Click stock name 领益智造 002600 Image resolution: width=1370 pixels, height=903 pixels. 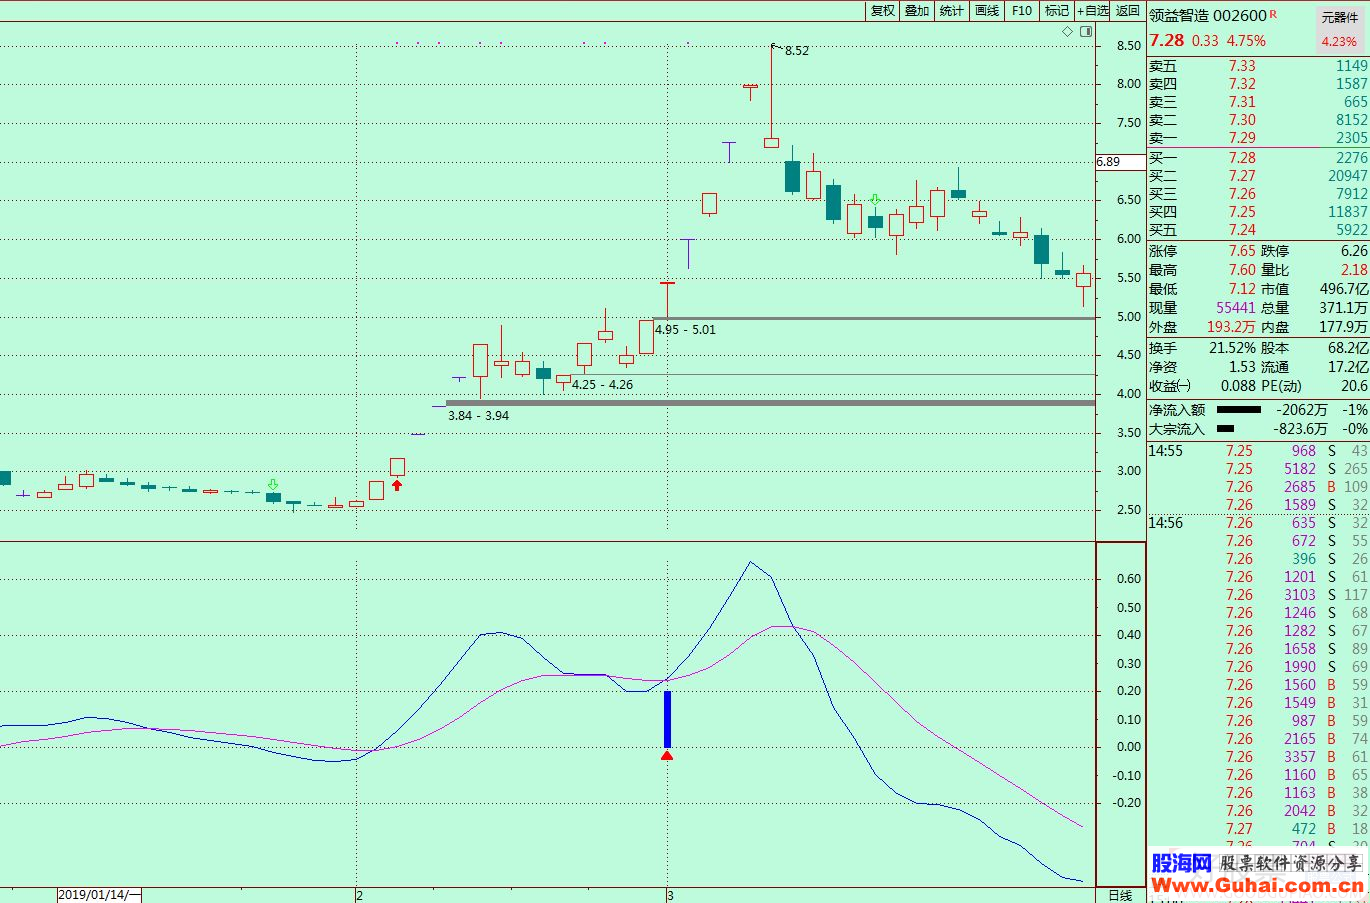[x=1208, y=16]
